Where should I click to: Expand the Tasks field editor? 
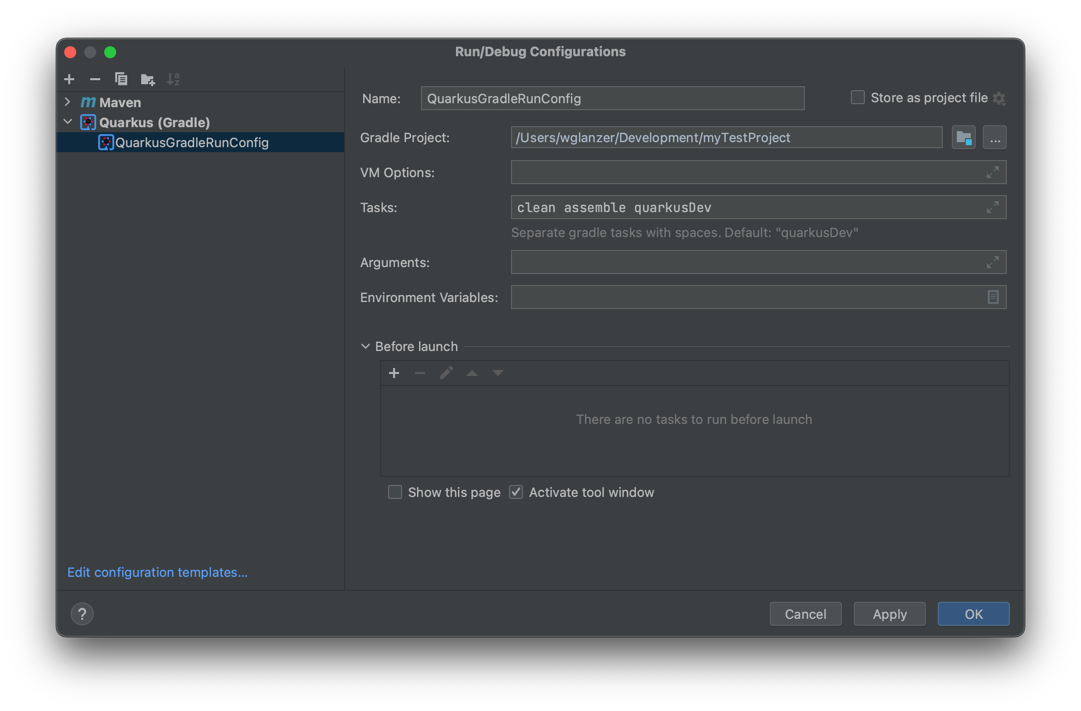coord(993,207)
